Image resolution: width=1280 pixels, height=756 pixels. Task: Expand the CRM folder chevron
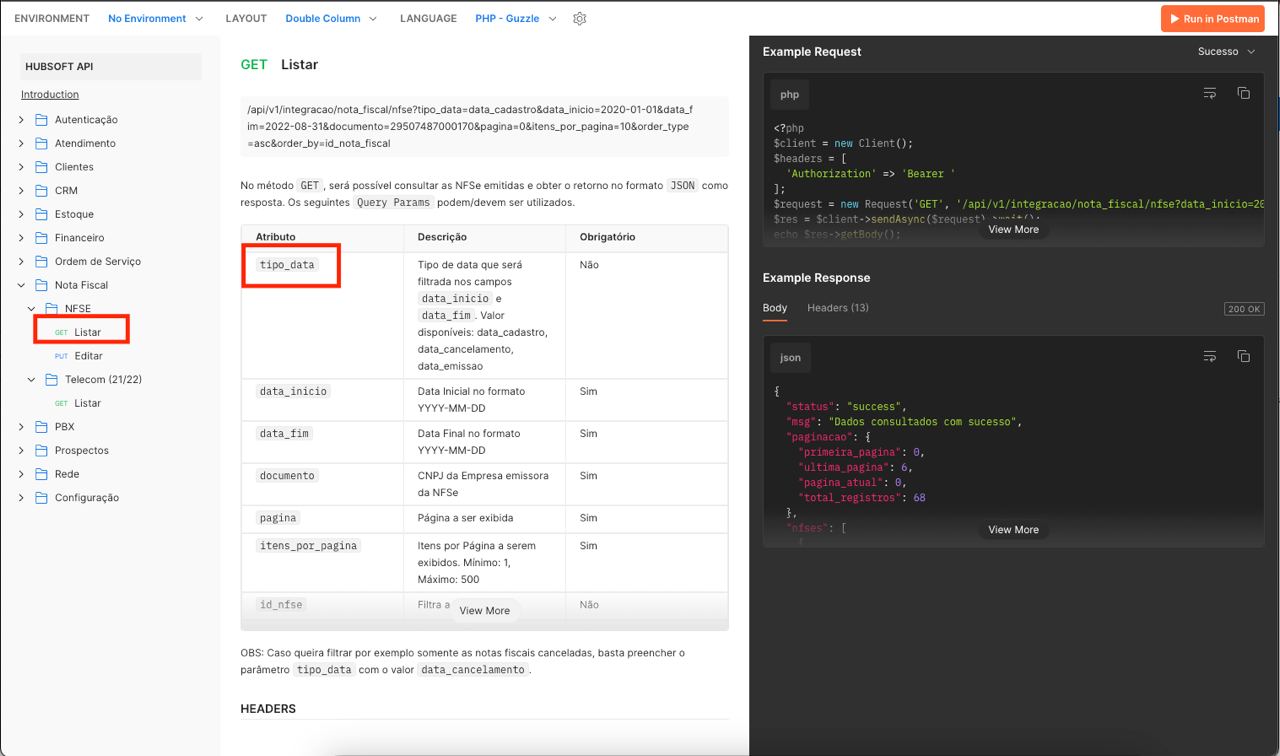click(x=21, y=190)
